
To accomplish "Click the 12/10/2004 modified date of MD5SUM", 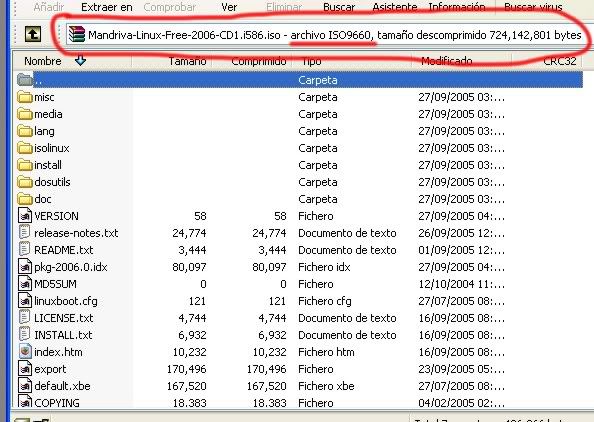I will 461,284.
